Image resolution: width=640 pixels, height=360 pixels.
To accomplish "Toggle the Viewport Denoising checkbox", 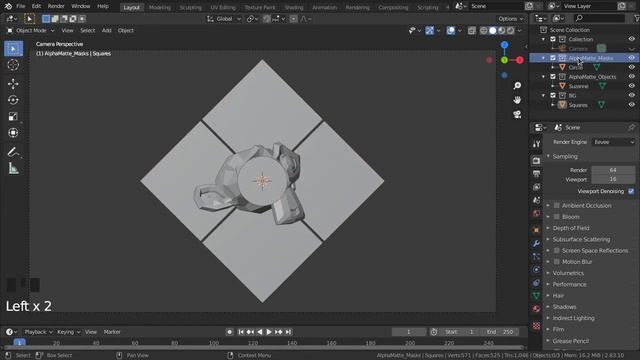I will click(x=631, y=191).
